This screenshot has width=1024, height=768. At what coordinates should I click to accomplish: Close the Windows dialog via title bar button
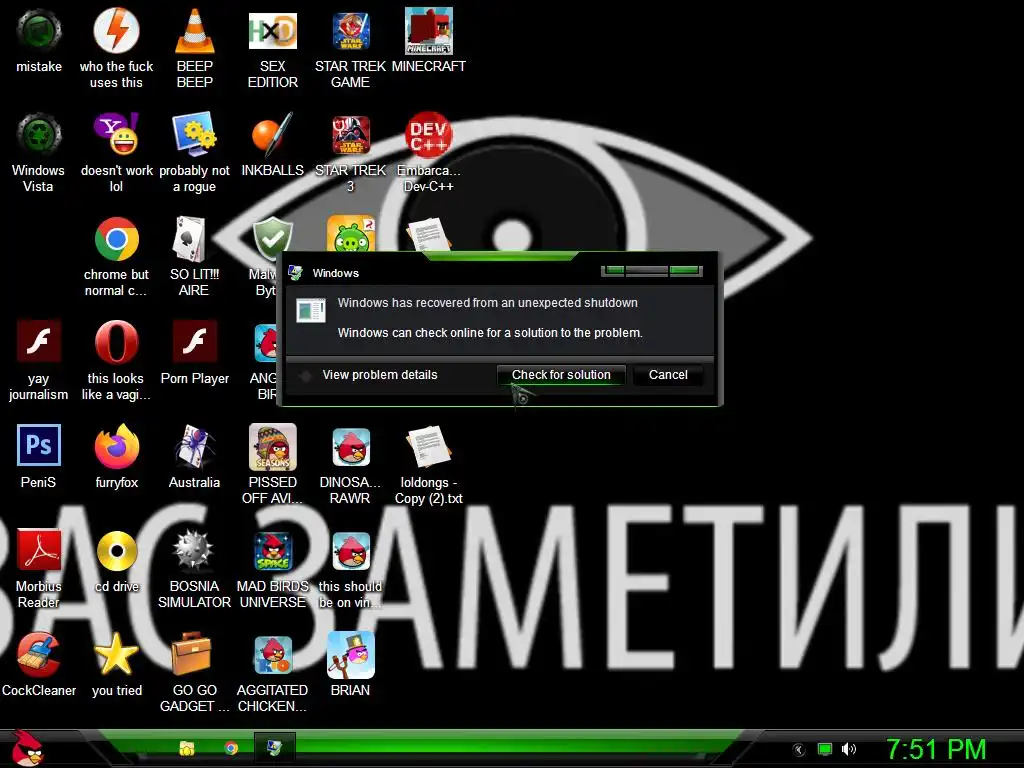(685, 270)
